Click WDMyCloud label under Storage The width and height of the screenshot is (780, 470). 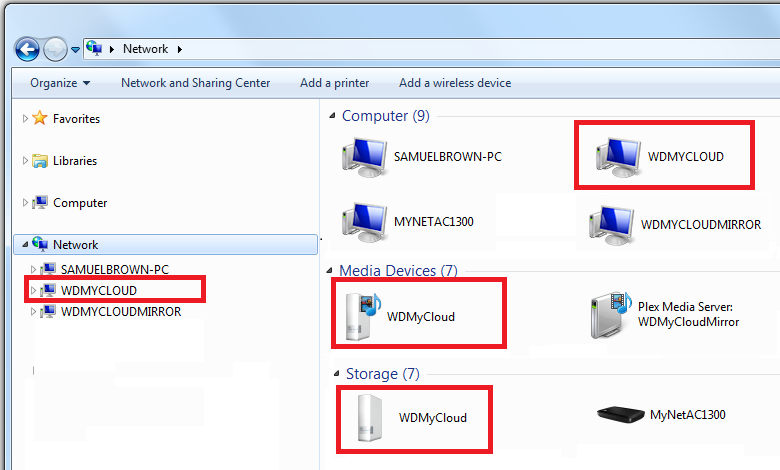pyautogui.click(x=433, y=418)
